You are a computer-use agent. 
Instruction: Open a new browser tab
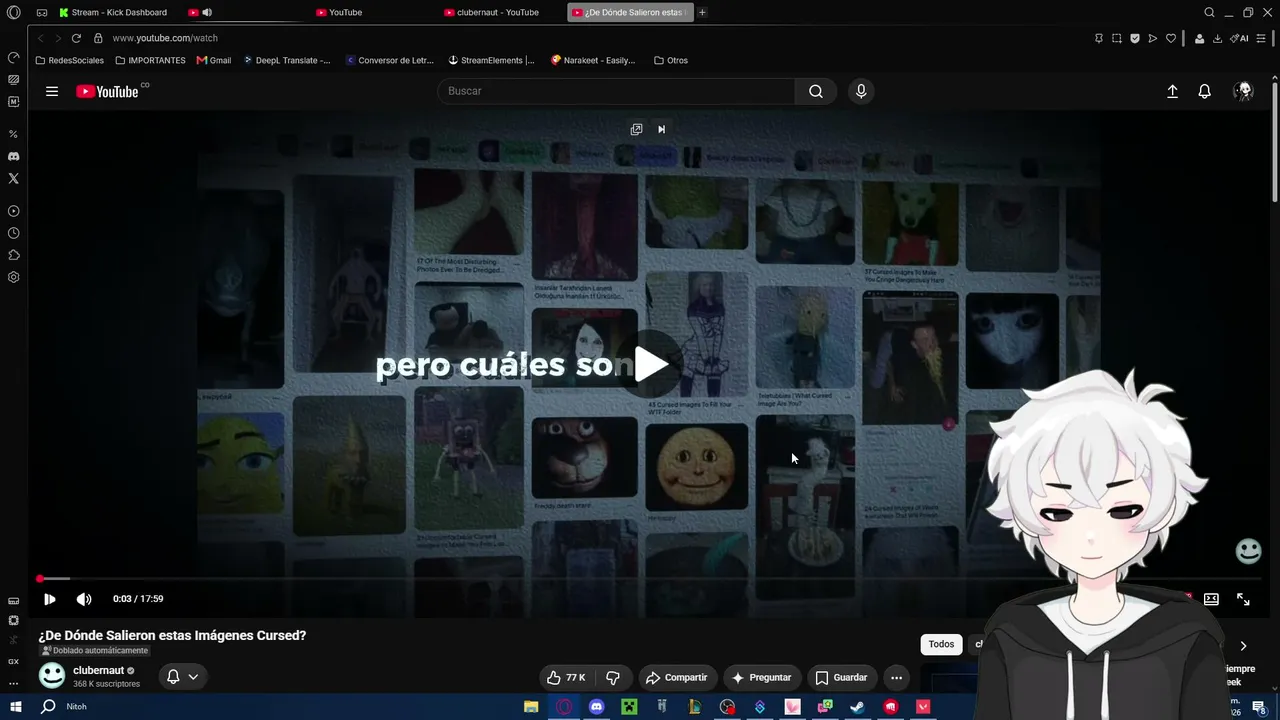(x=702, y=12)
